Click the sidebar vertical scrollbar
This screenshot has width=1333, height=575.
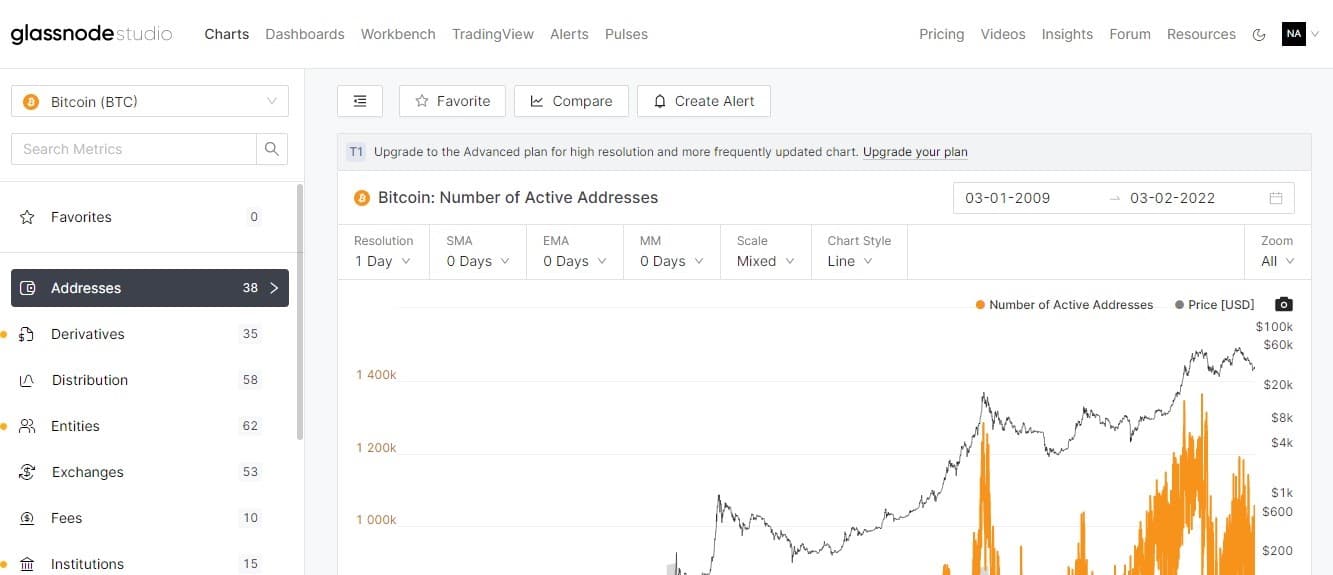(299, 312)
